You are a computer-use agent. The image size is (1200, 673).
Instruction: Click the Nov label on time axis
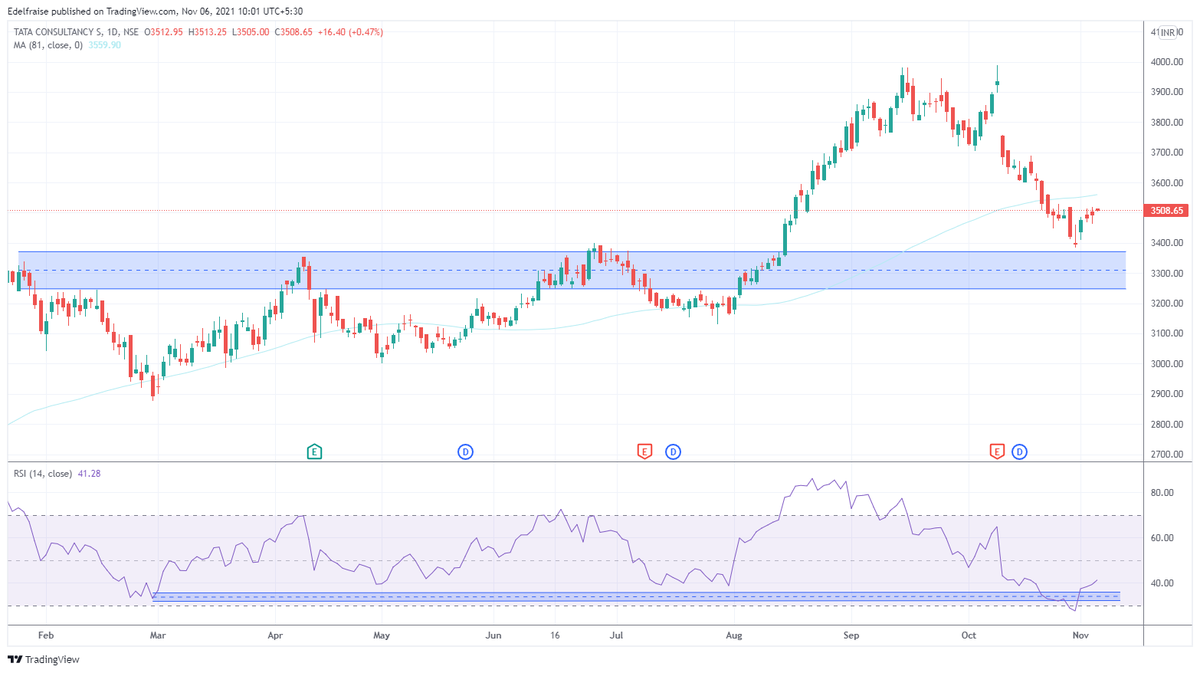click(1080, 635)
